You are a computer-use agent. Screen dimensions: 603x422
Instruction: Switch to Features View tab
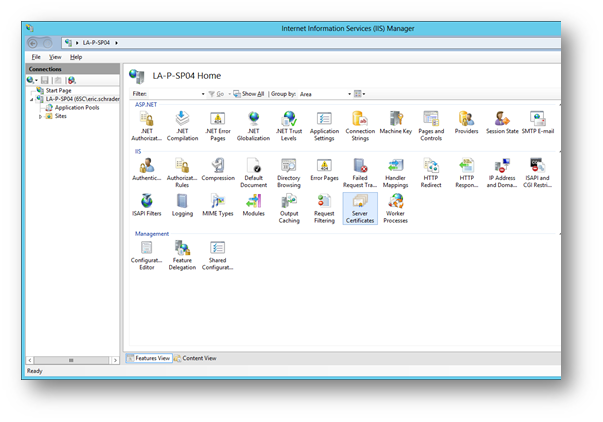148,358
